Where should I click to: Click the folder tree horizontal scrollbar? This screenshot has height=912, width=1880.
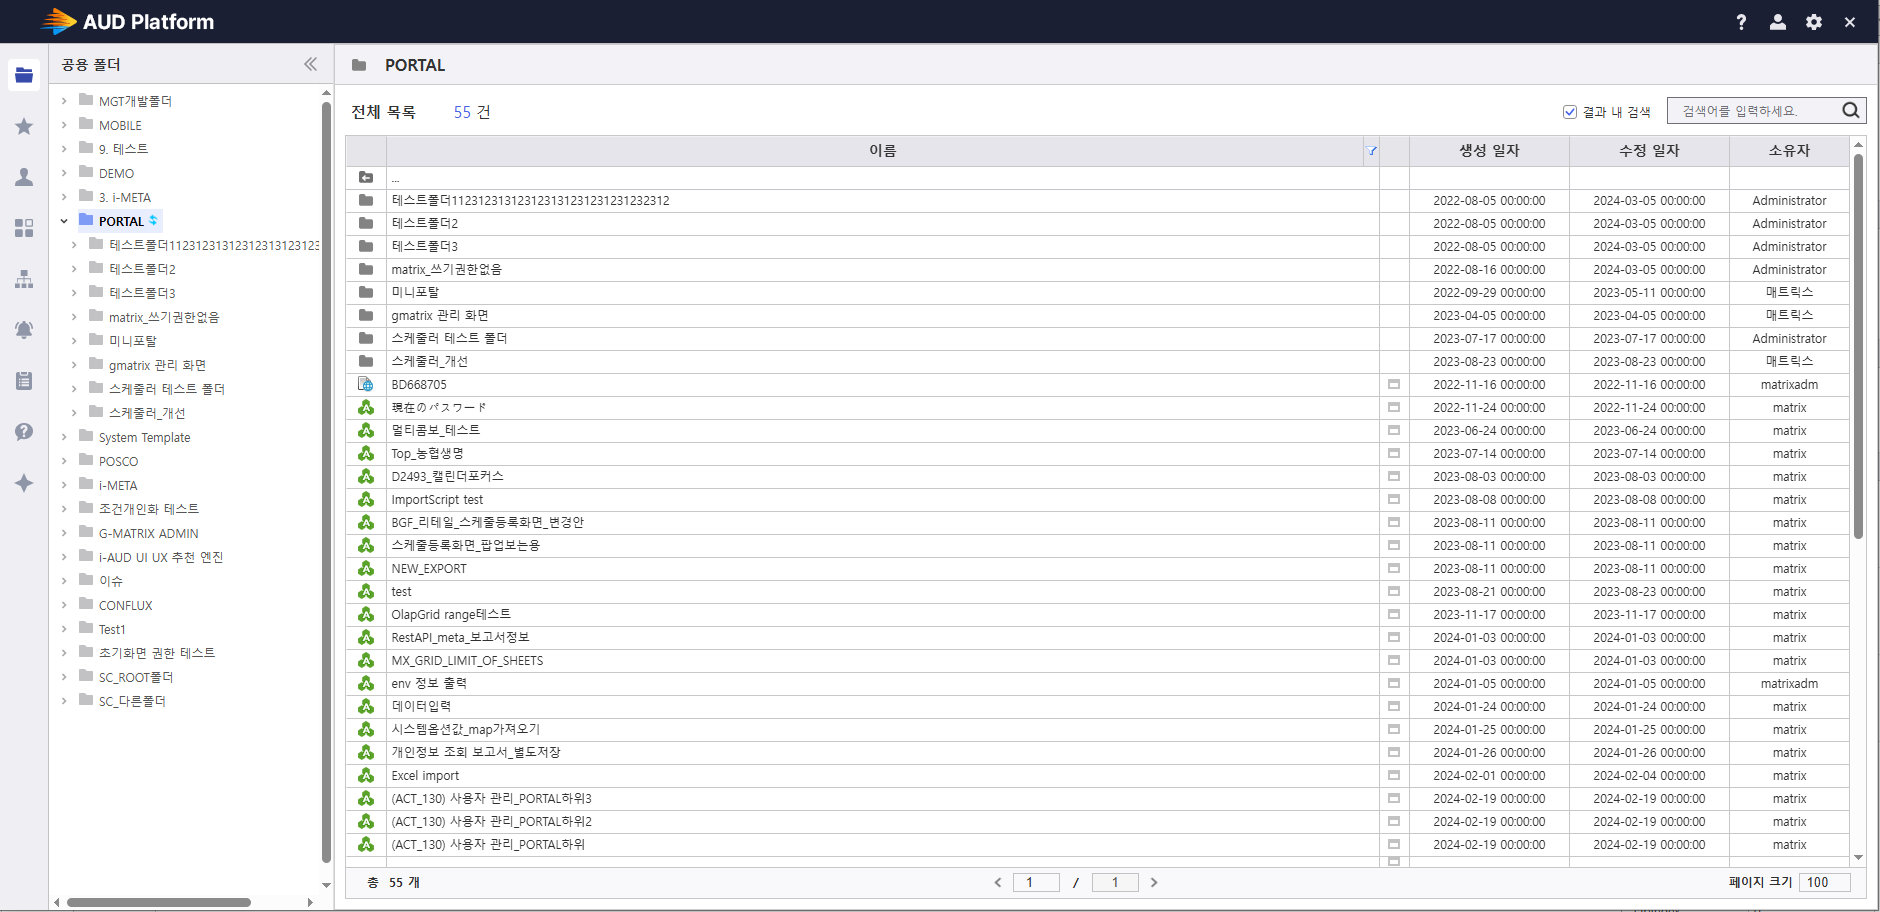[x=159, y=902]
